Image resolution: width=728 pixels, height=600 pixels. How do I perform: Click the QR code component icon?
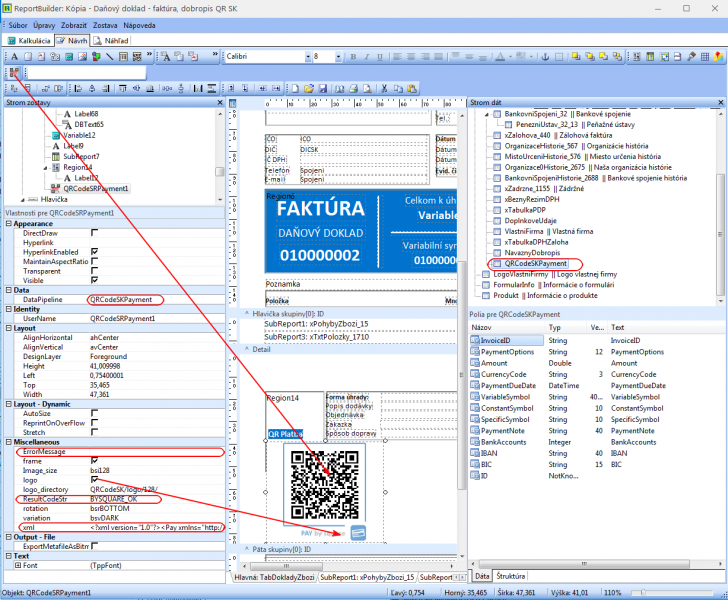15,72
